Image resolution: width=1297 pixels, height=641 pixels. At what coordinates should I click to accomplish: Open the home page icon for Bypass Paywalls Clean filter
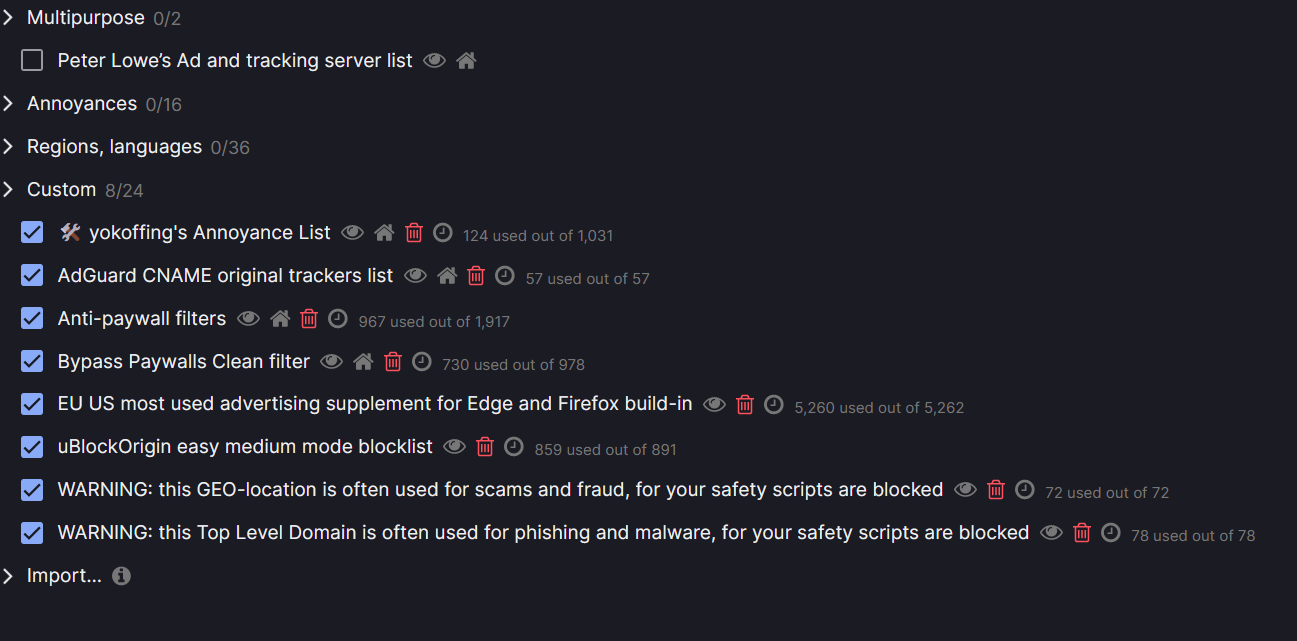pos(363,362)
